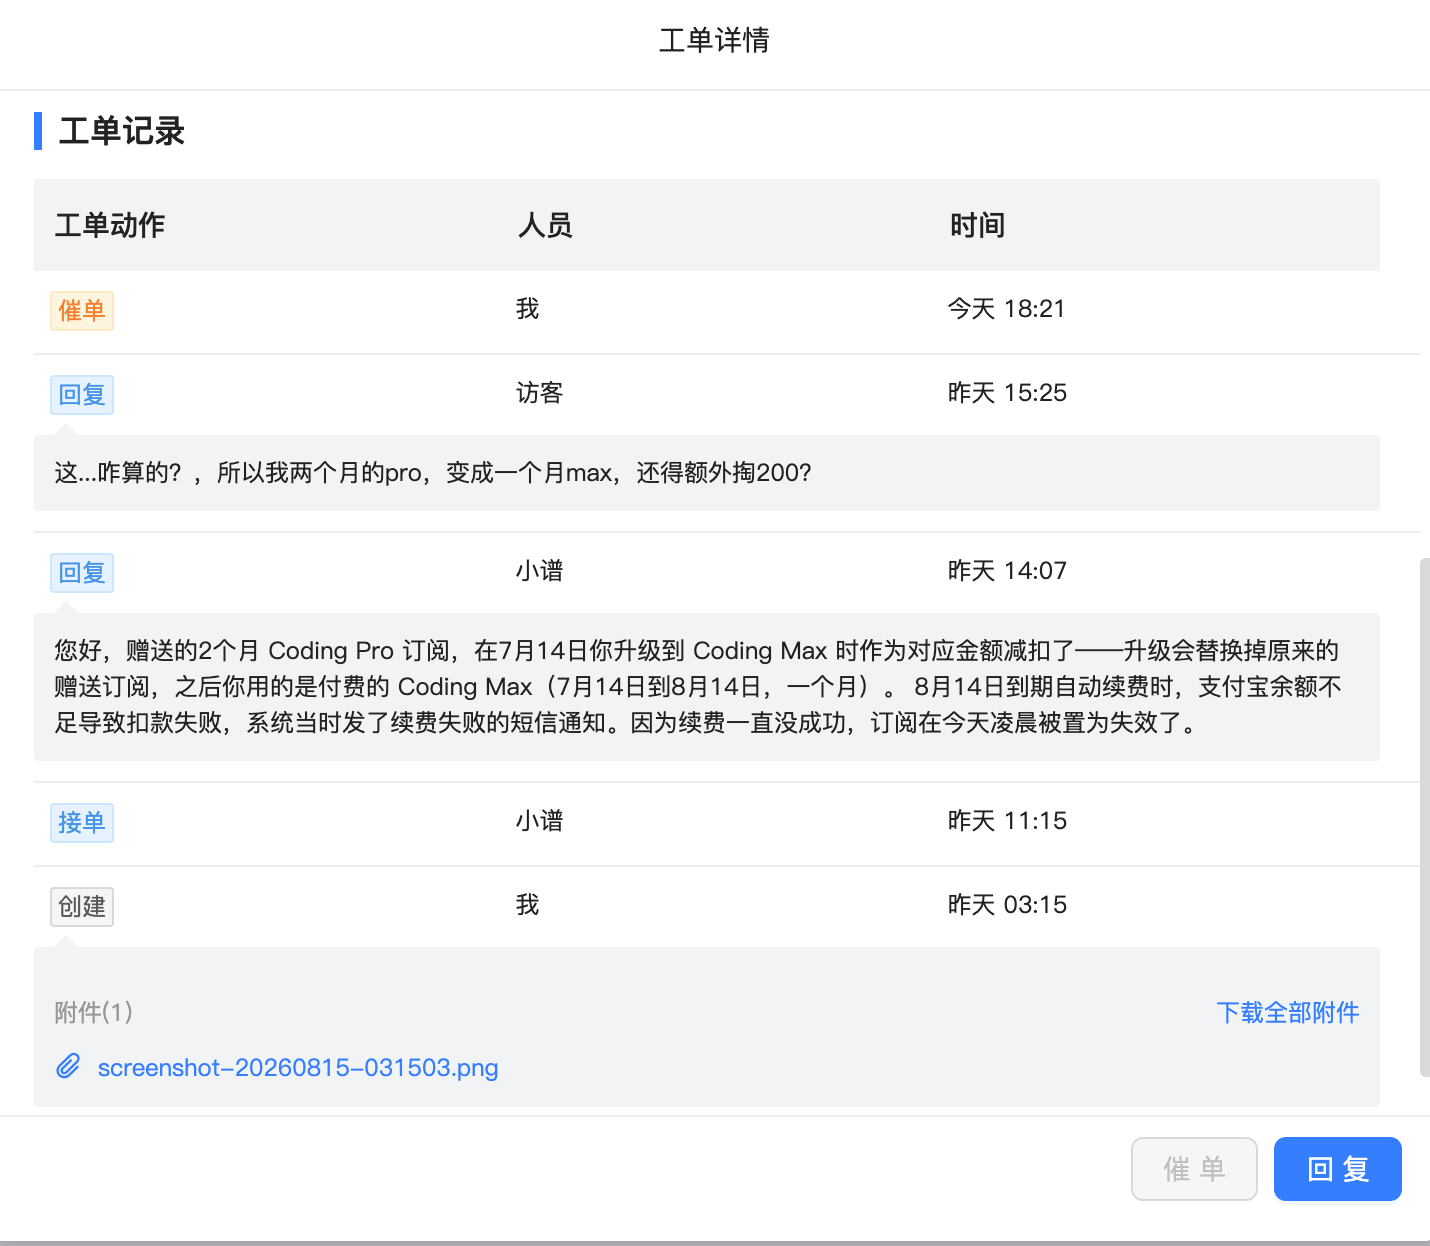Click the 昨天 11:15 timestamp
The image size is (1430, 1246).
tap(1008, 820)
